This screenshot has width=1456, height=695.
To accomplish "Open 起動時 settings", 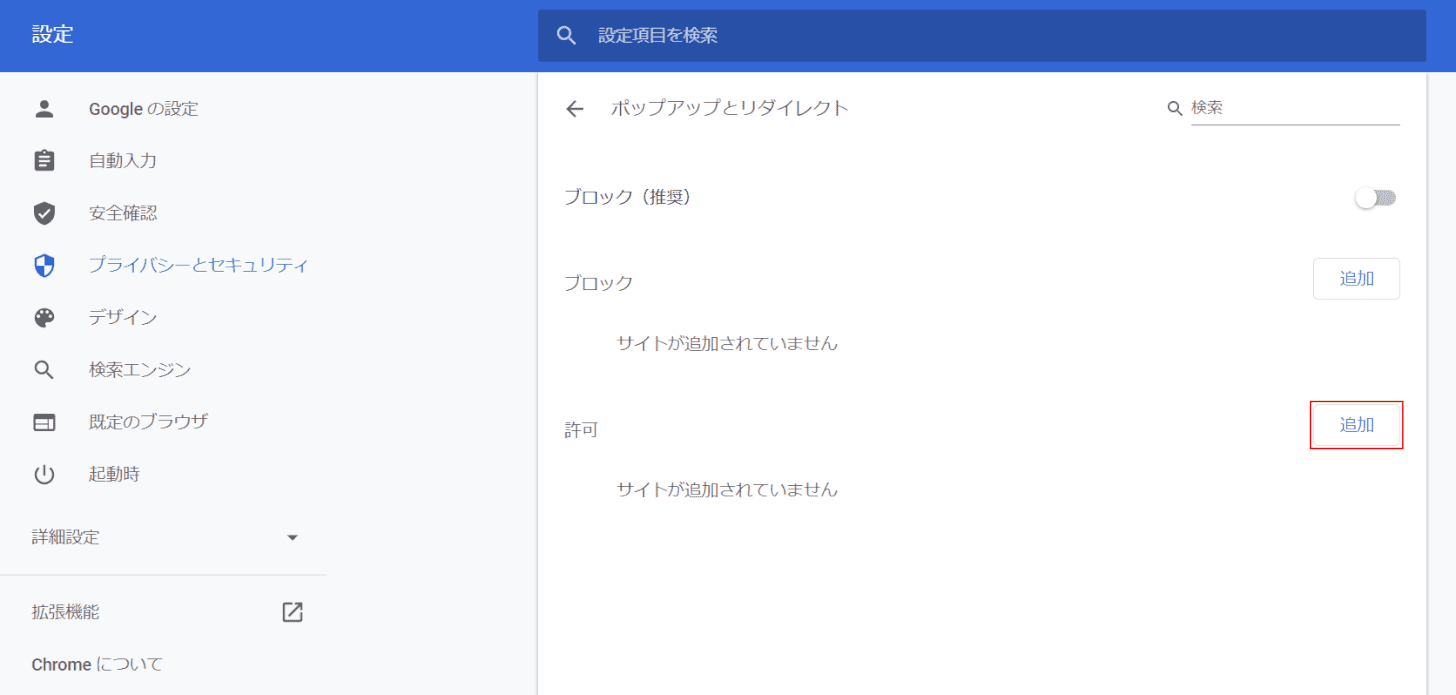I will click(x=114, y=474).
